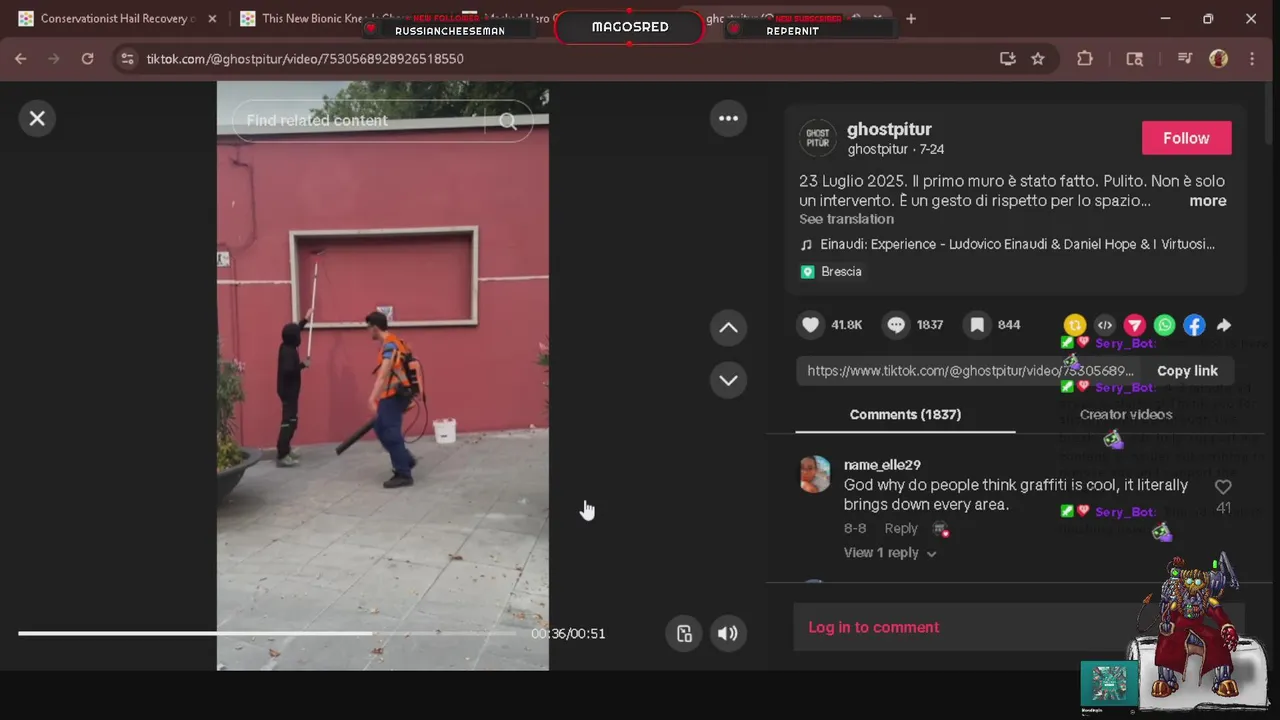
Task: Open more share options arrow
Action: 1224,325
